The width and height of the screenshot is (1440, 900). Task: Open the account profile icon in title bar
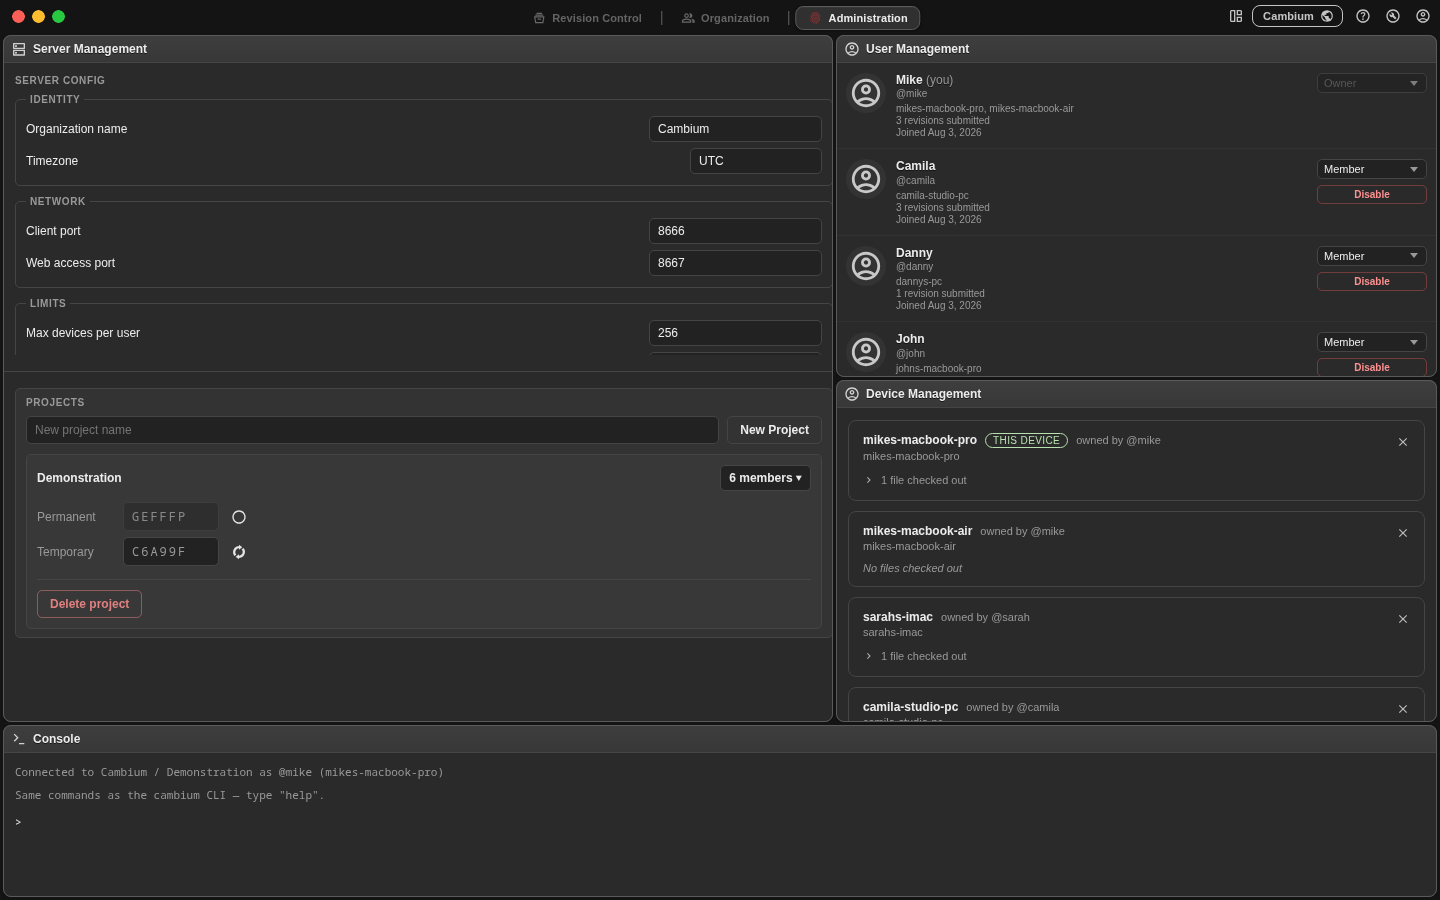1423,16
